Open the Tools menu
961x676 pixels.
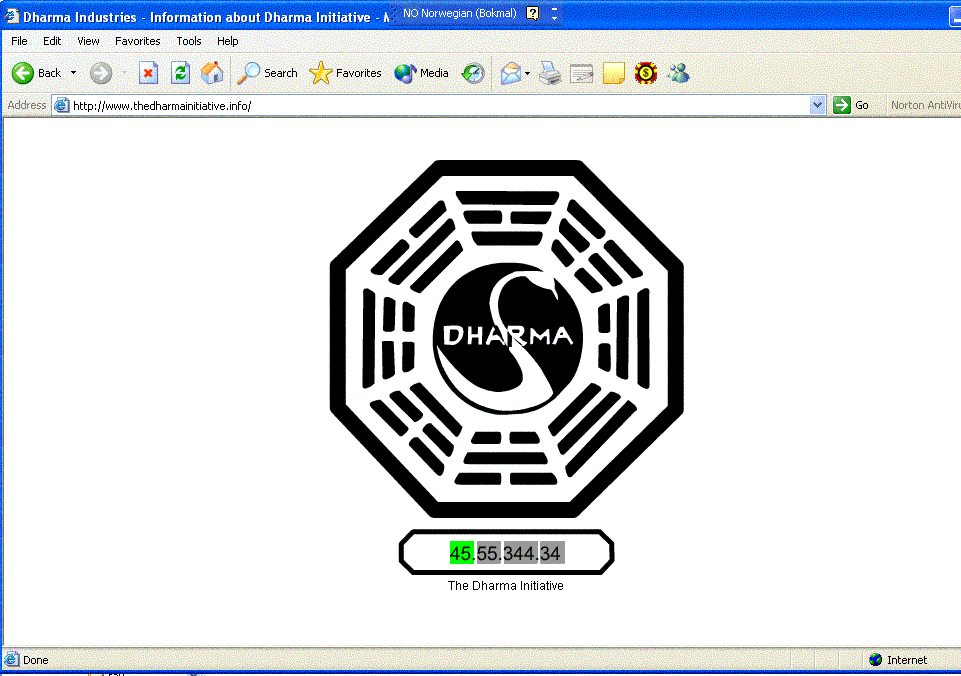(x=189, y=41)
